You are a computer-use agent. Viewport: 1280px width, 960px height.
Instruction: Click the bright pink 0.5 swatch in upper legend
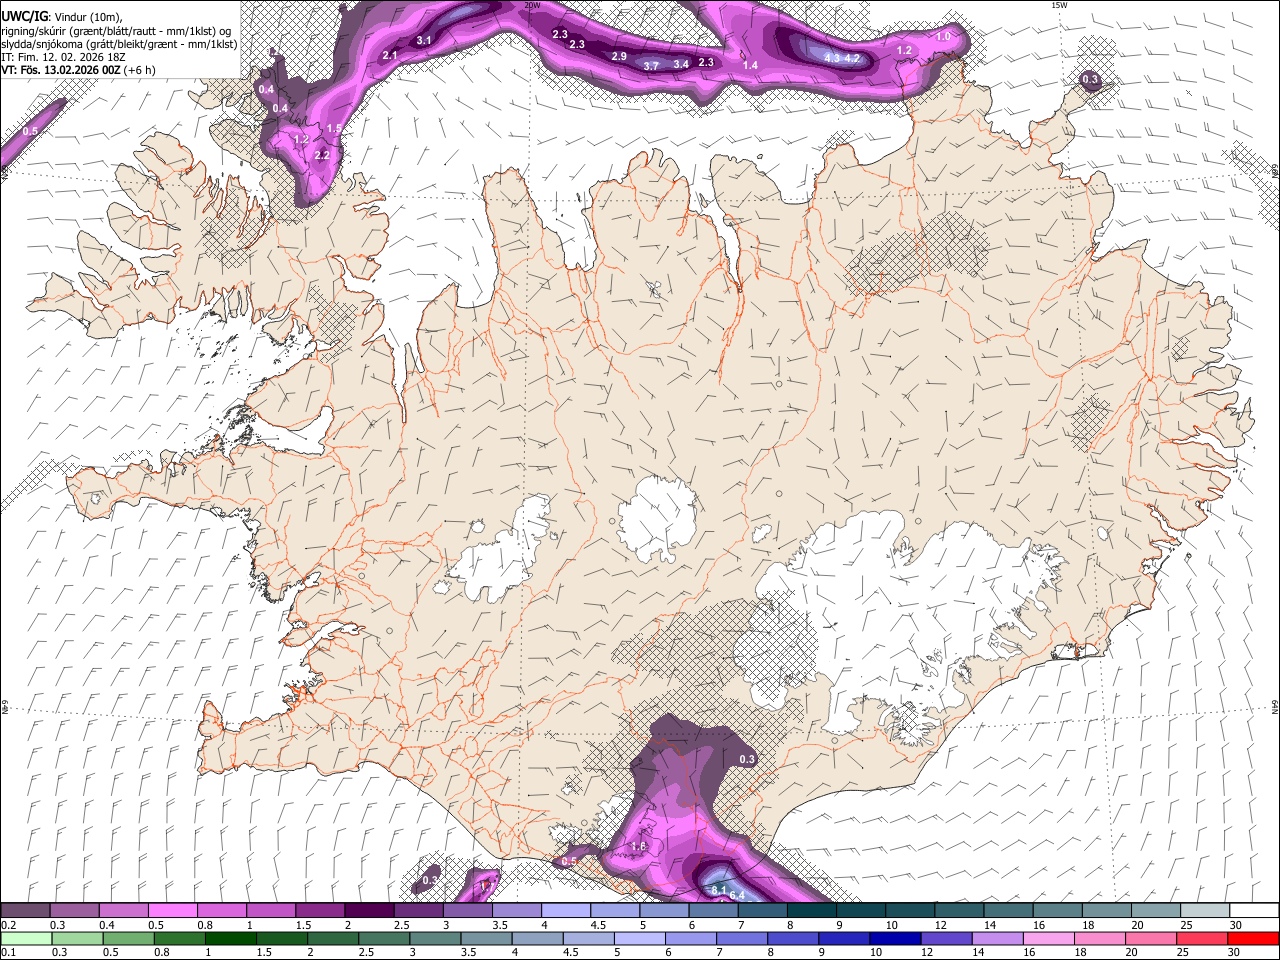pos(172,910)
